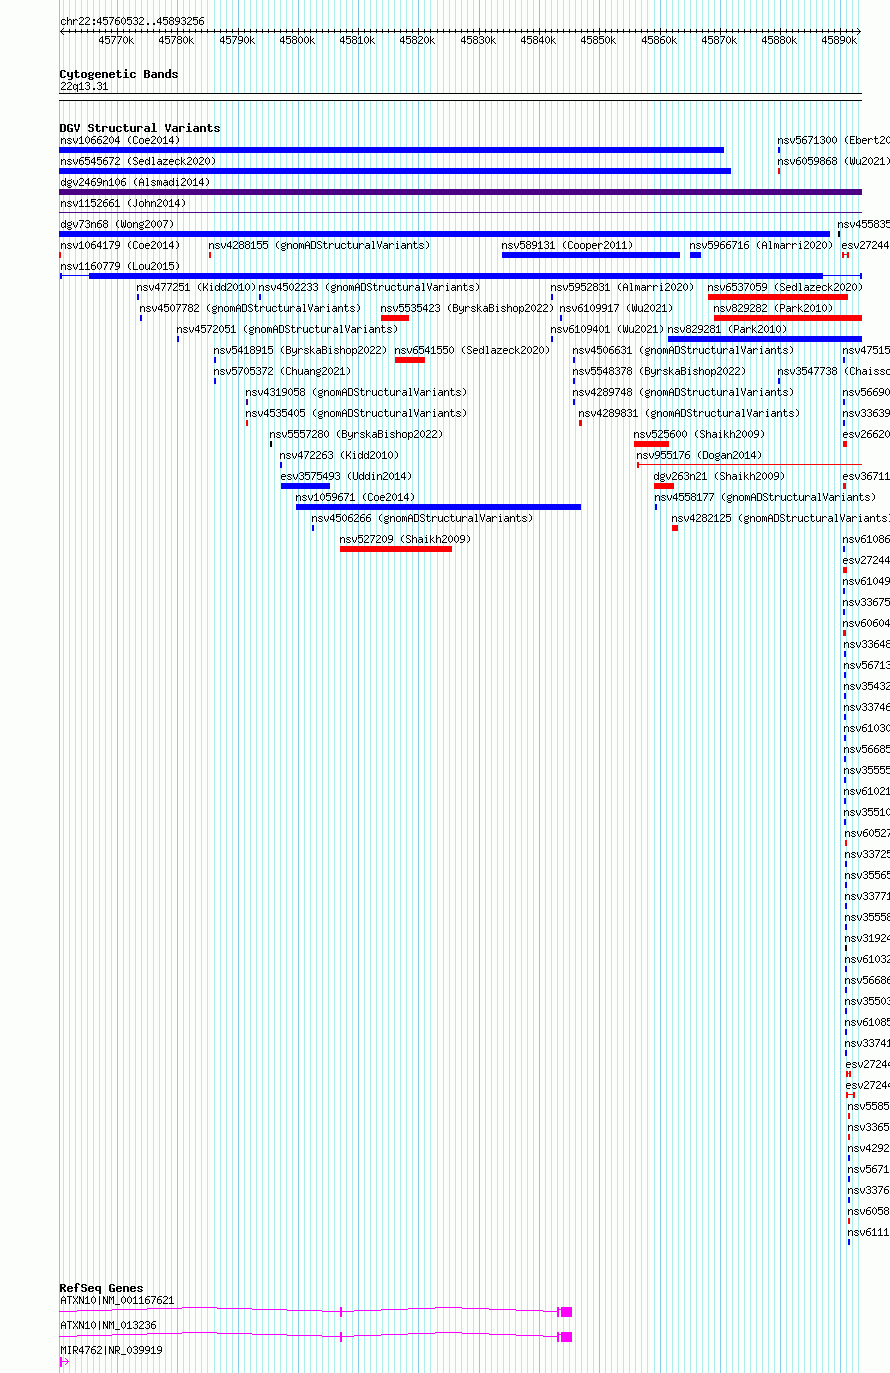Open the nsv4319058 gnomAD variant label

[356, 392]
